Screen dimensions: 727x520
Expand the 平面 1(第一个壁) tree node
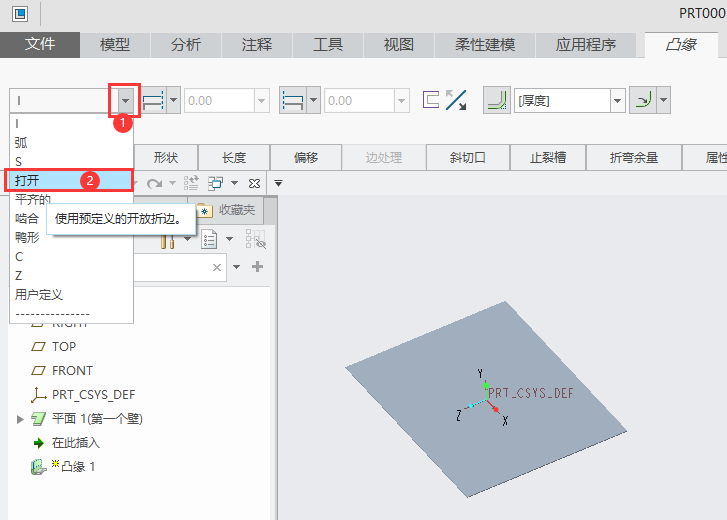click(20, 419)
